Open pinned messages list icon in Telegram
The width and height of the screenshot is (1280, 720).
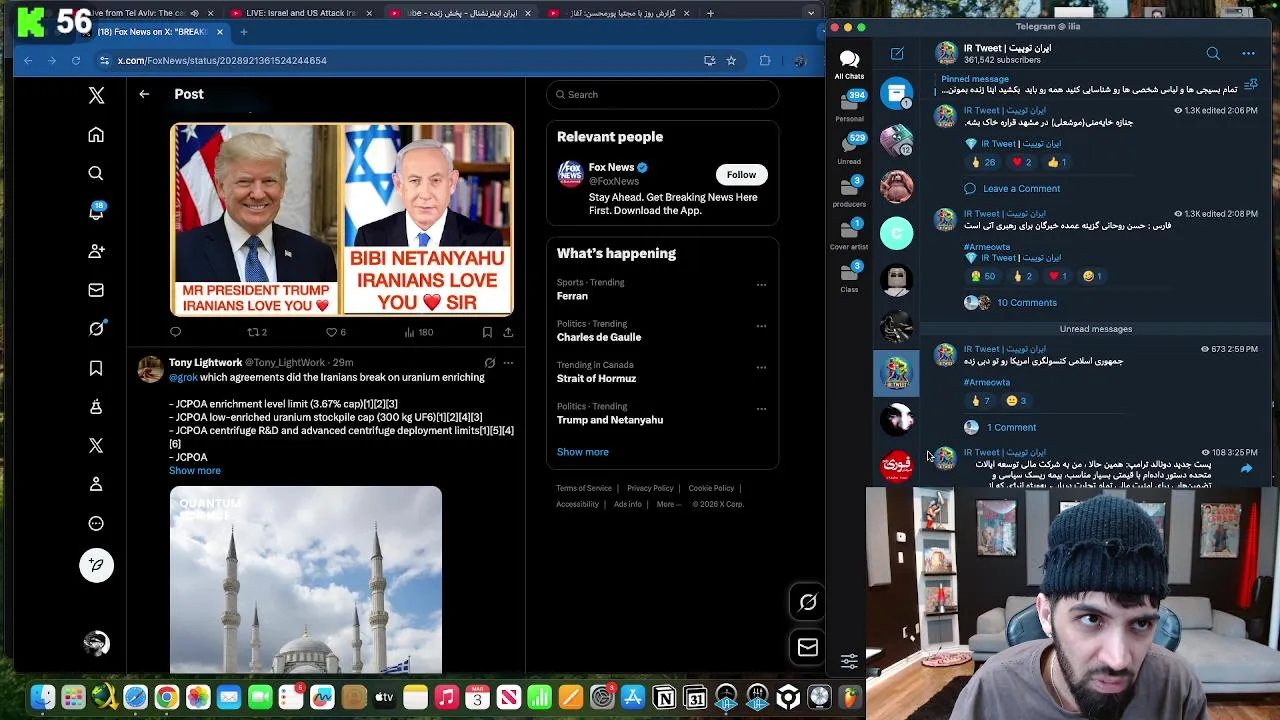(x=1250, y=85)
